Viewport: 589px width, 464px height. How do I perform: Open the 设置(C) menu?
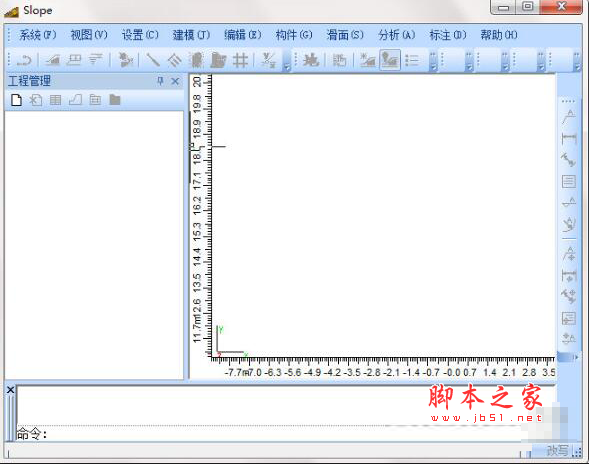click(140, 35)
